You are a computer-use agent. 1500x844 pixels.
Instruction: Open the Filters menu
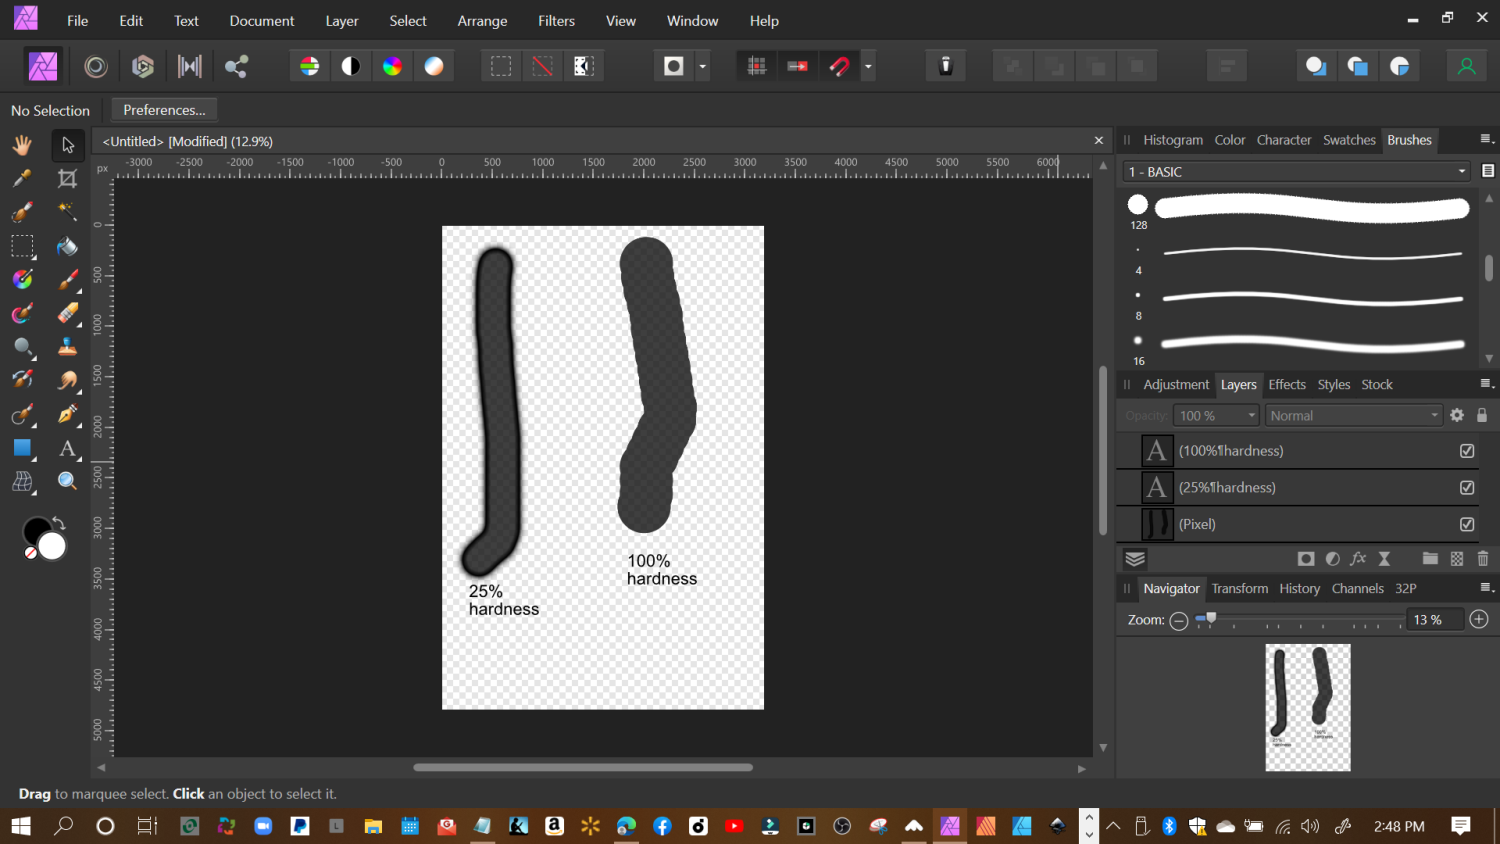pos(556,20)
